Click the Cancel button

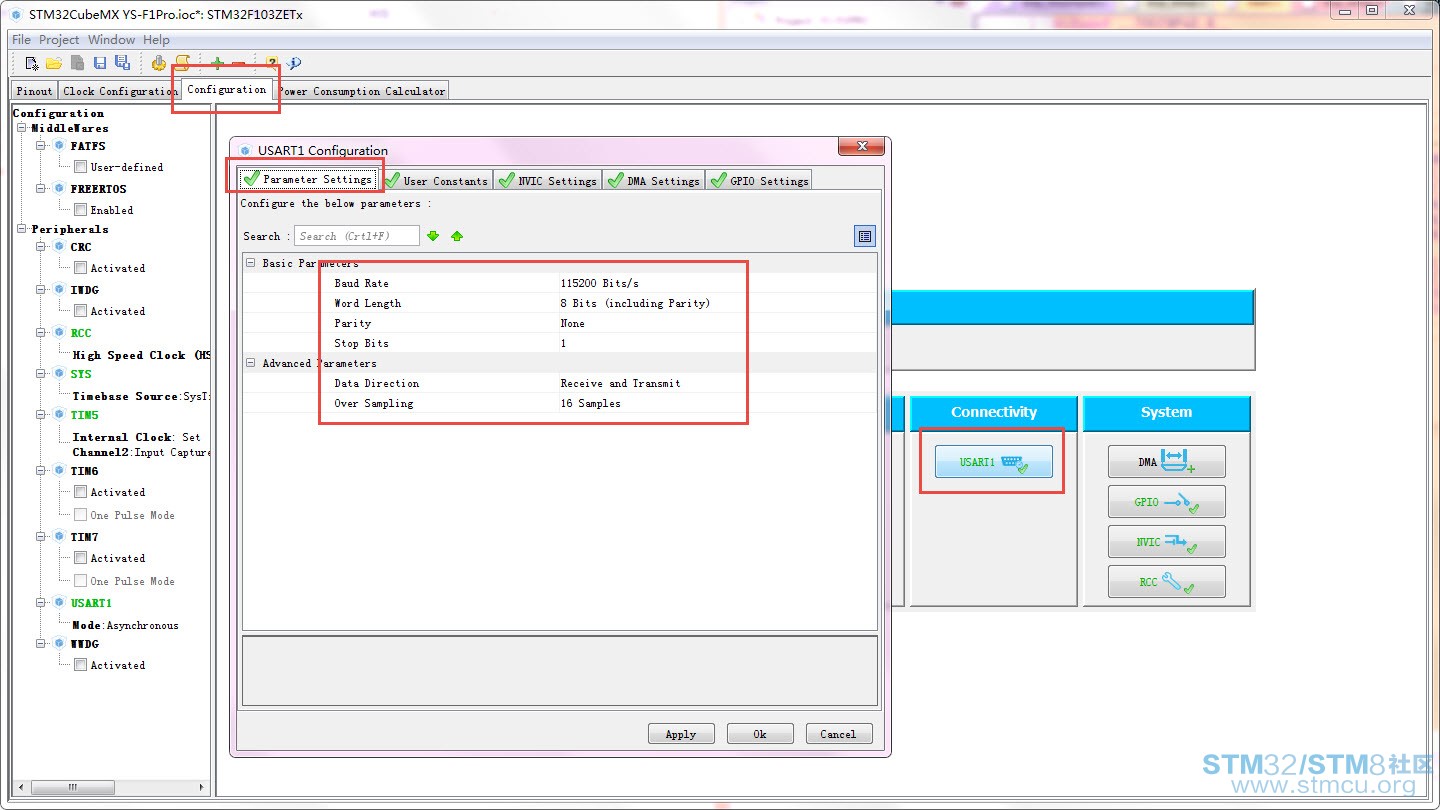tap(839, 734)
